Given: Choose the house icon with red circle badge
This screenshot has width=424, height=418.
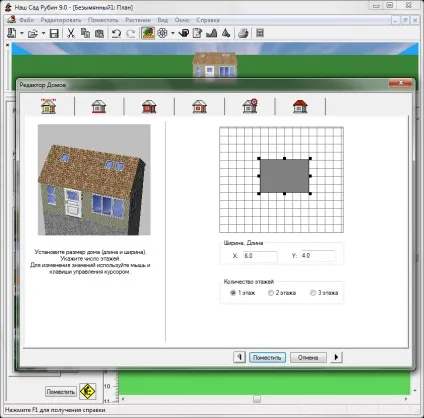Looking at the screenshot, I should click(250, 106).
